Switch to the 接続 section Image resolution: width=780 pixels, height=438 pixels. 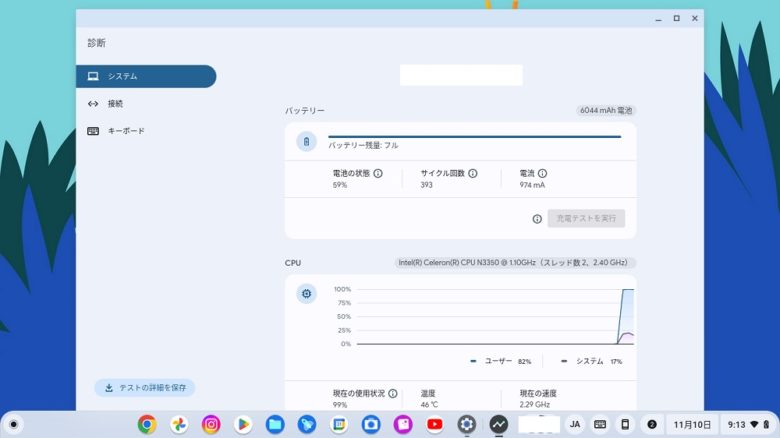click(115, 103)
